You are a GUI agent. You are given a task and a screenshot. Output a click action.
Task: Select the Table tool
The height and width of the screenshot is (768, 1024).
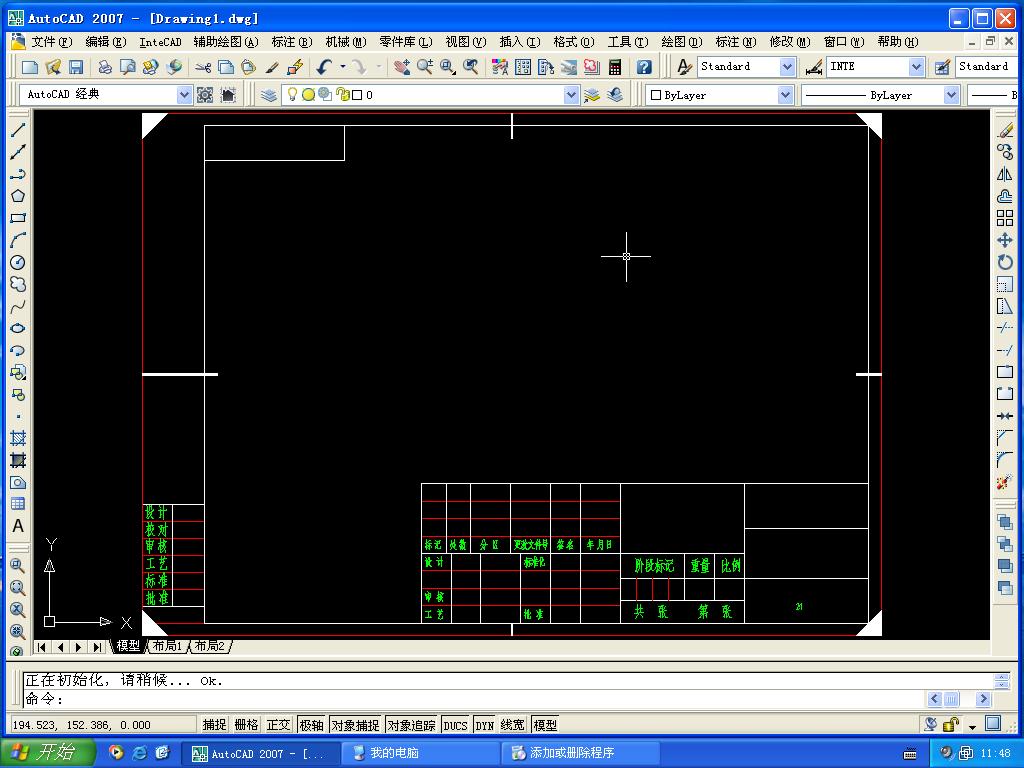pos(18,504)
